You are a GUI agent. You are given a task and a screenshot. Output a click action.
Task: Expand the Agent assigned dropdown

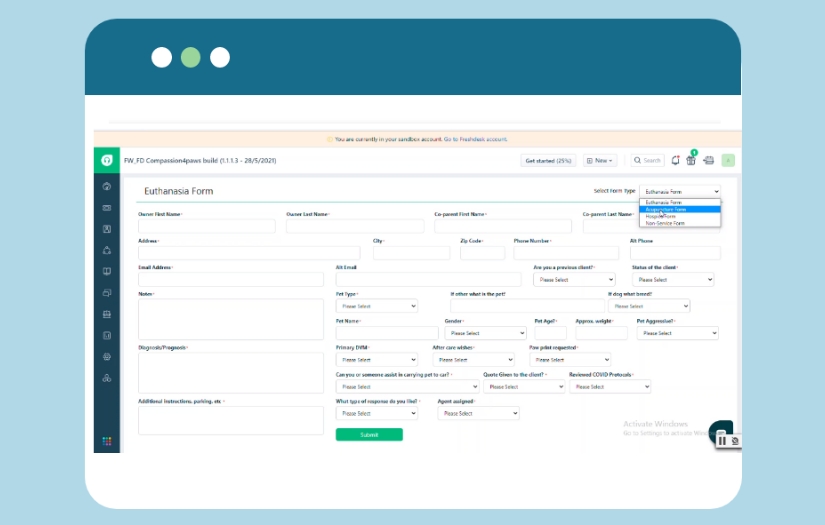tap(479, 413)
